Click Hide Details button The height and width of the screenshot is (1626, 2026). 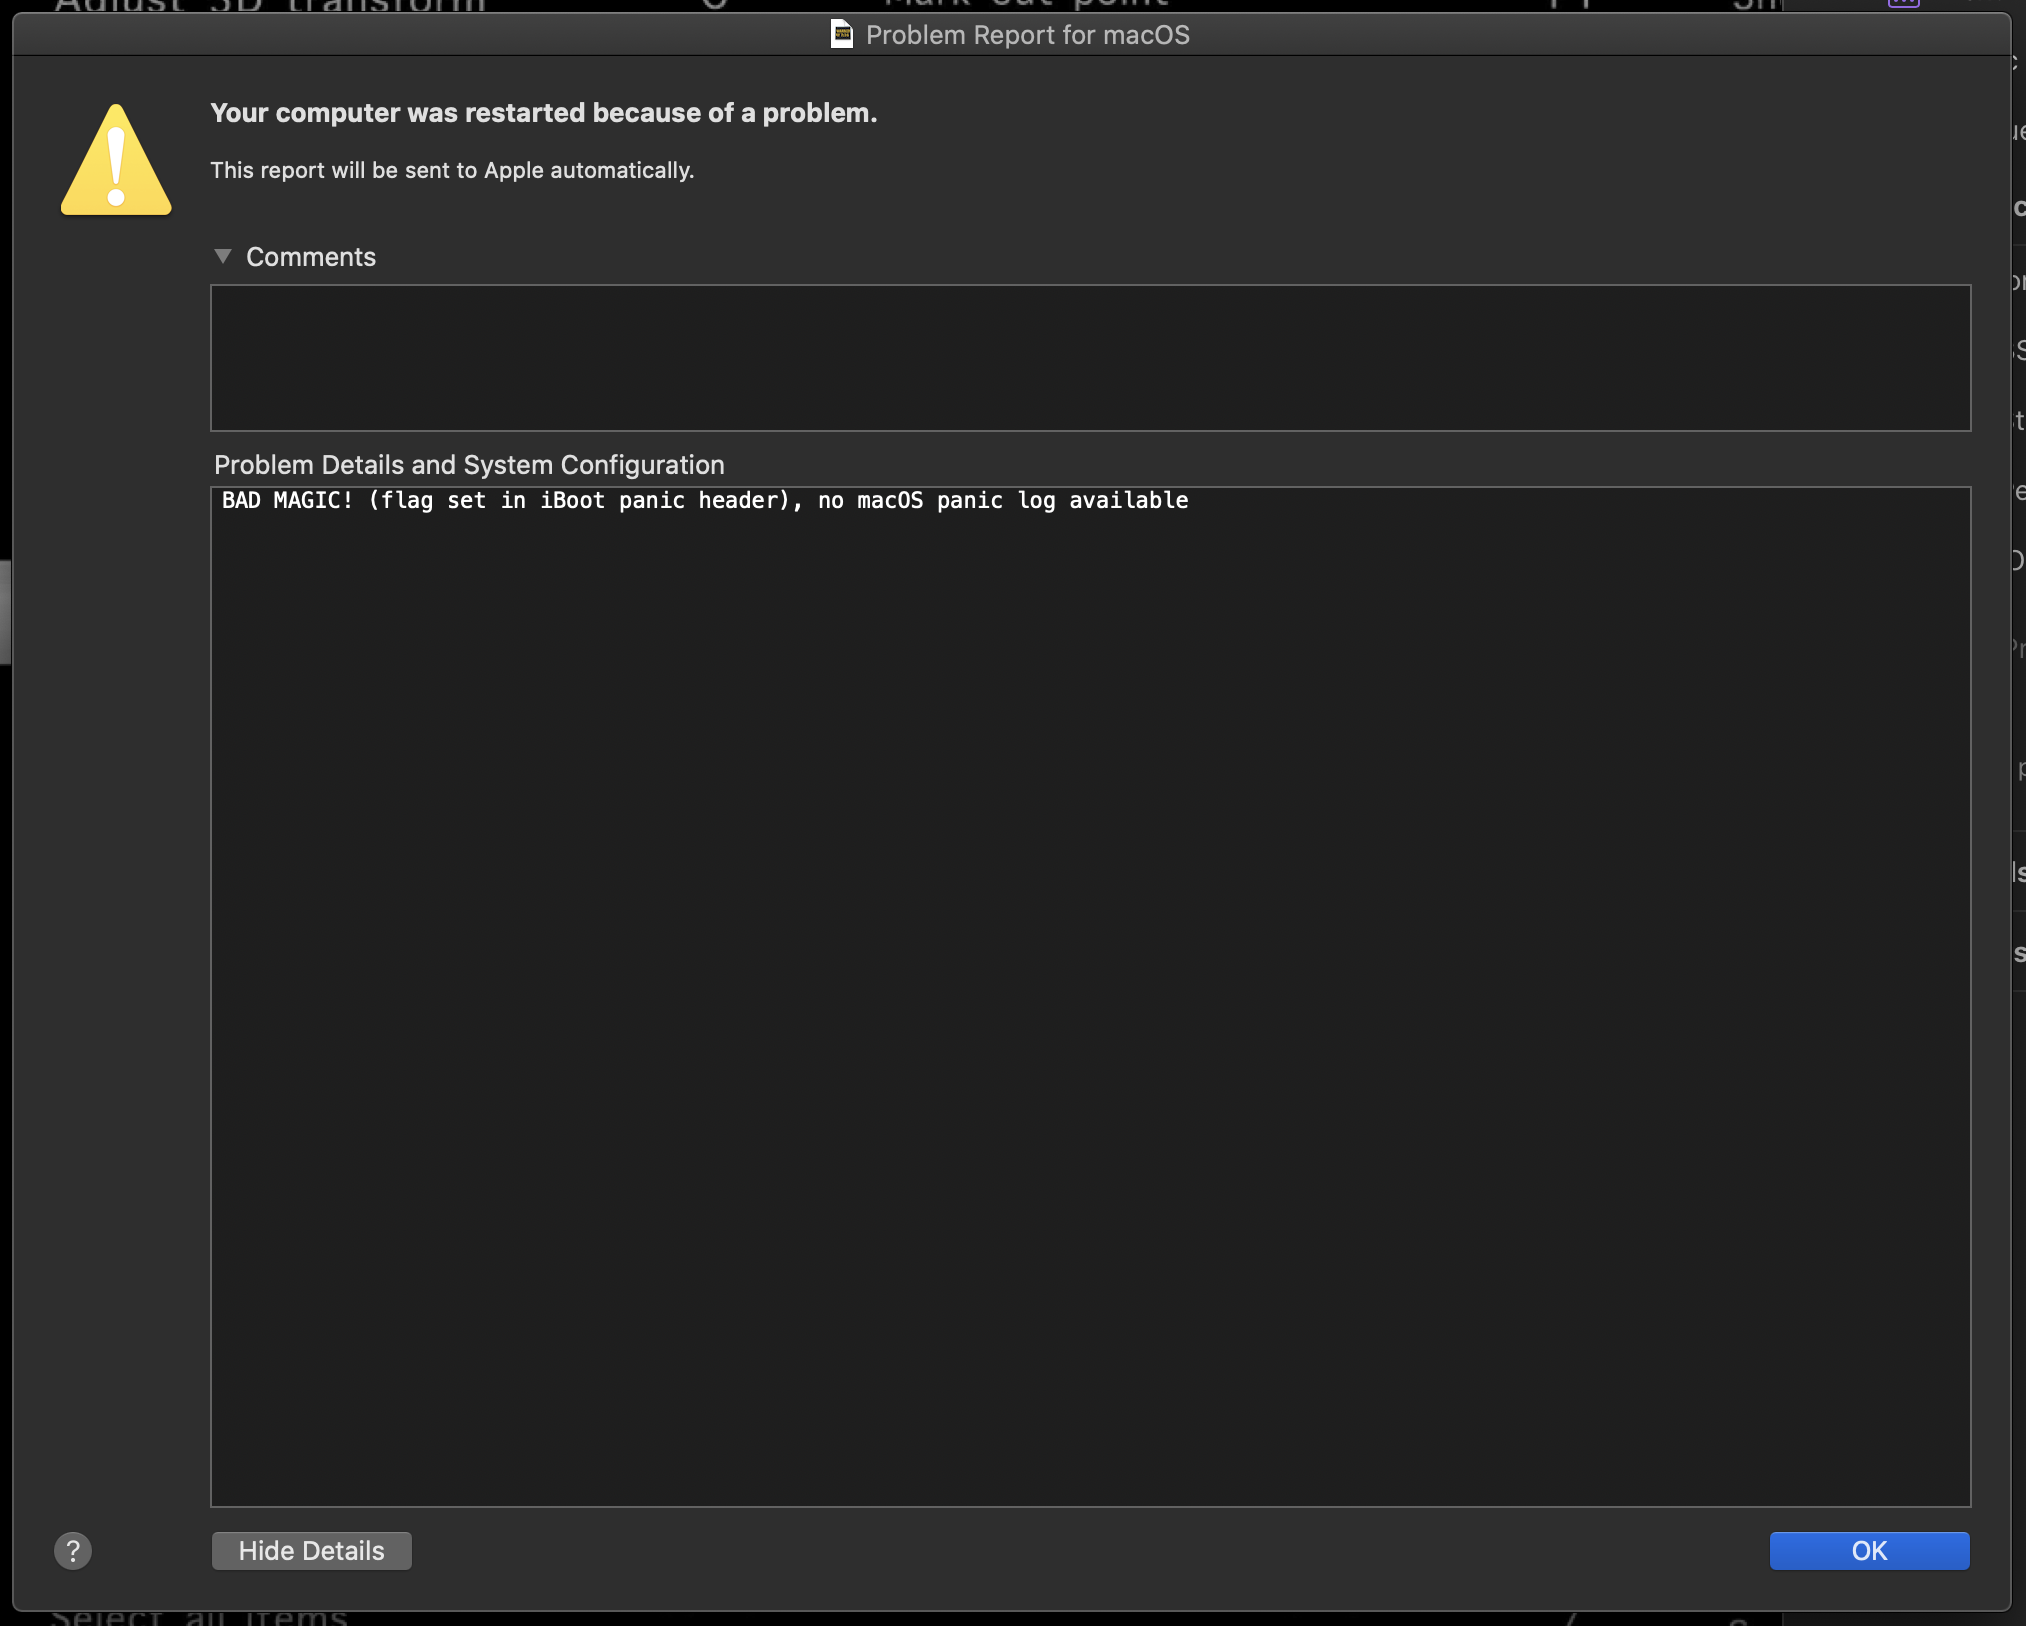tap(311, 1551)
